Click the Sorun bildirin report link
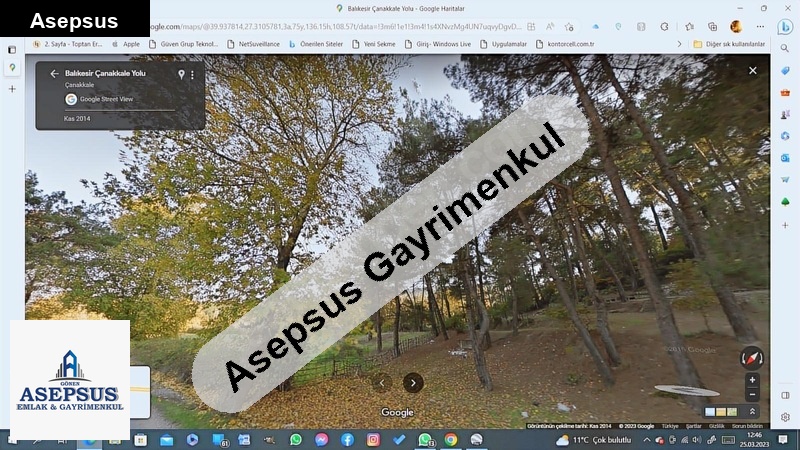 click(x=747, y=426)
